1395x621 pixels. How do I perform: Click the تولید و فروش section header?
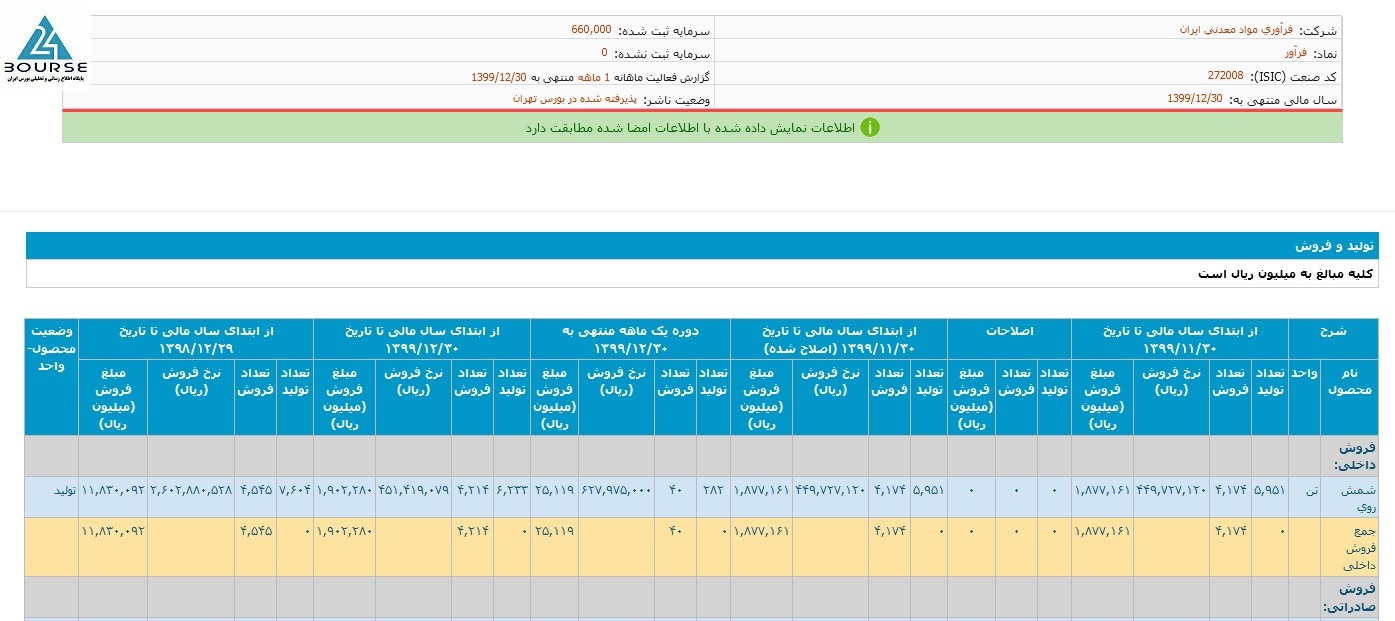(x=1336, y=246)
